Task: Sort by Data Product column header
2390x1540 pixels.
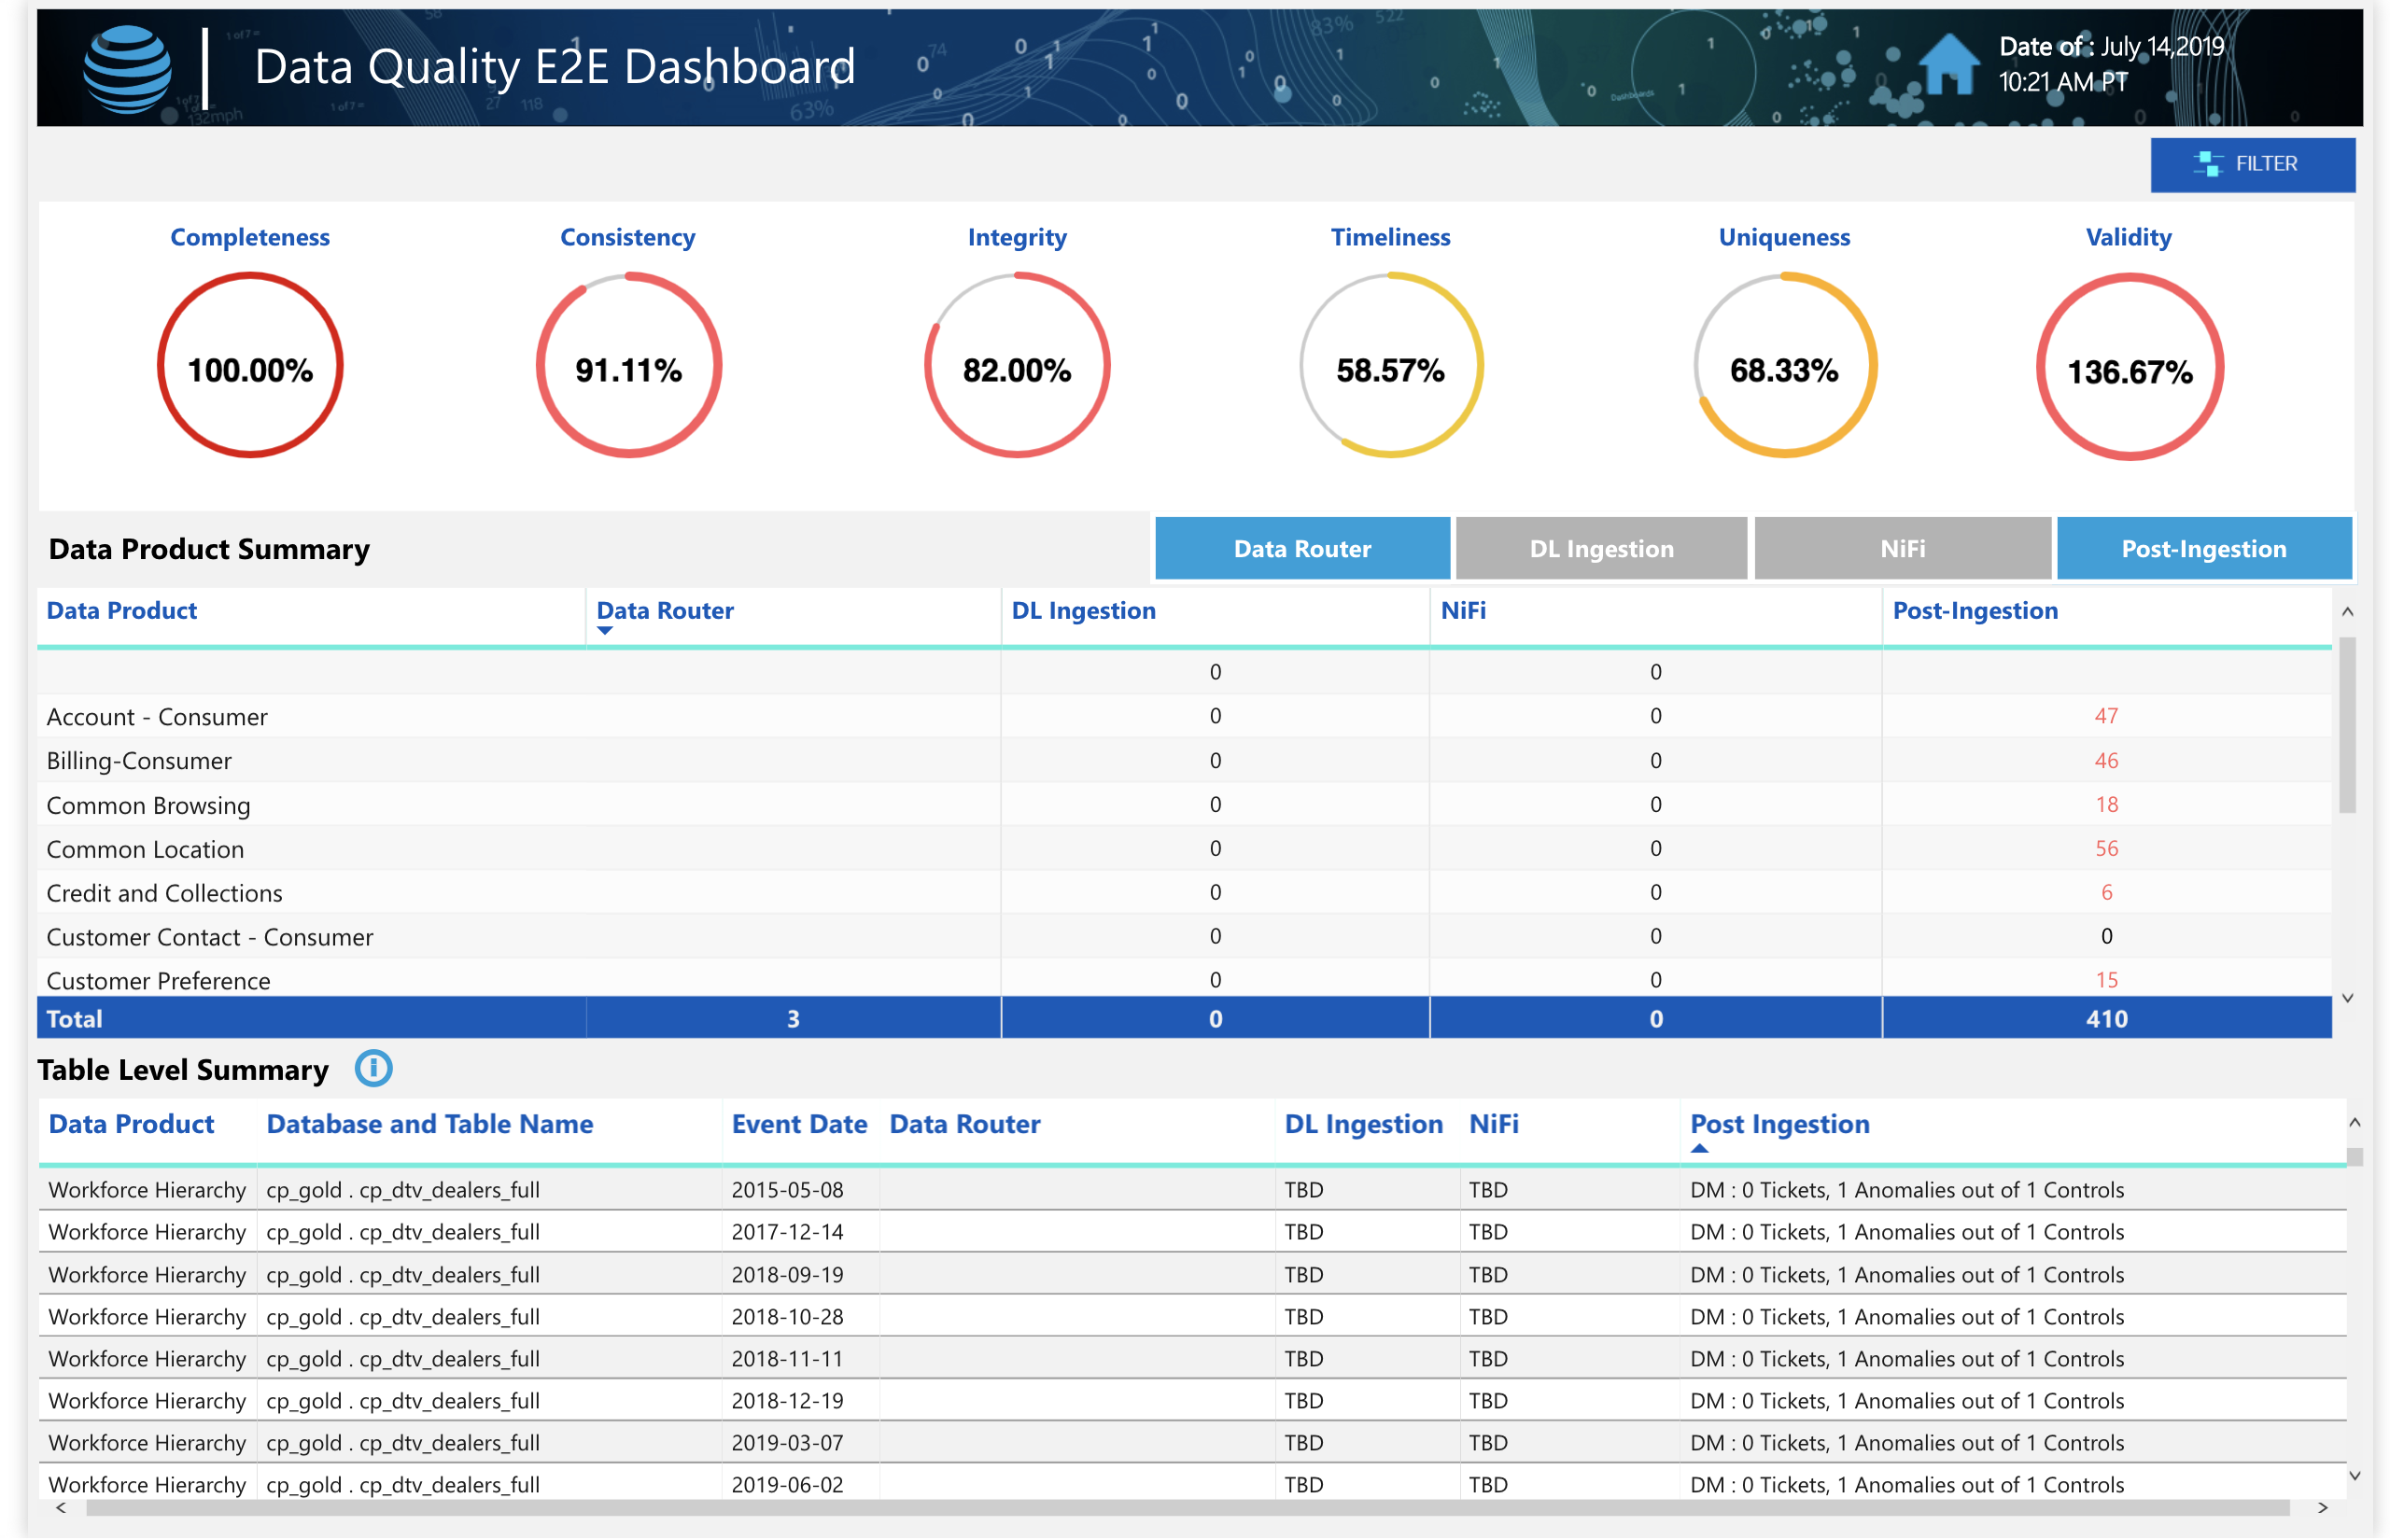Action: click(x=122, y=610)
